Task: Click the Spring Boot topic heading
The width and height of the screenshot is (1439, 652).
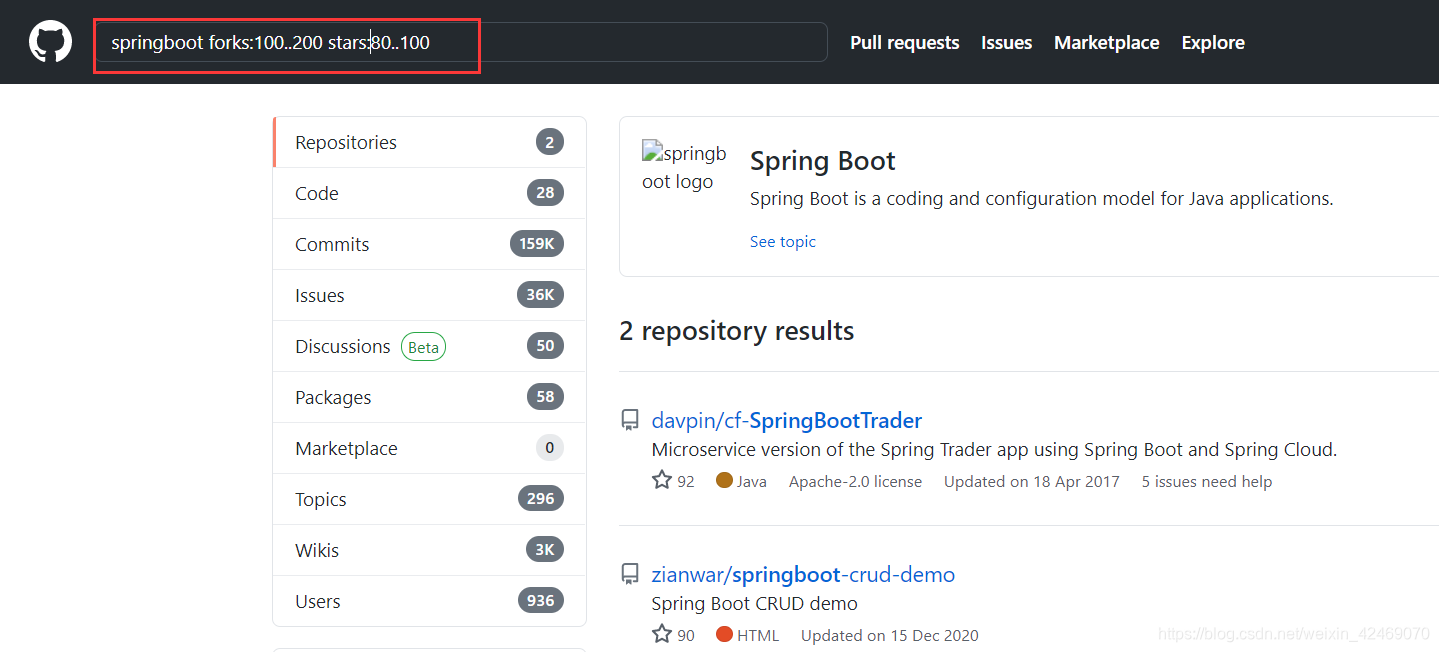Action: click(822, 161)
